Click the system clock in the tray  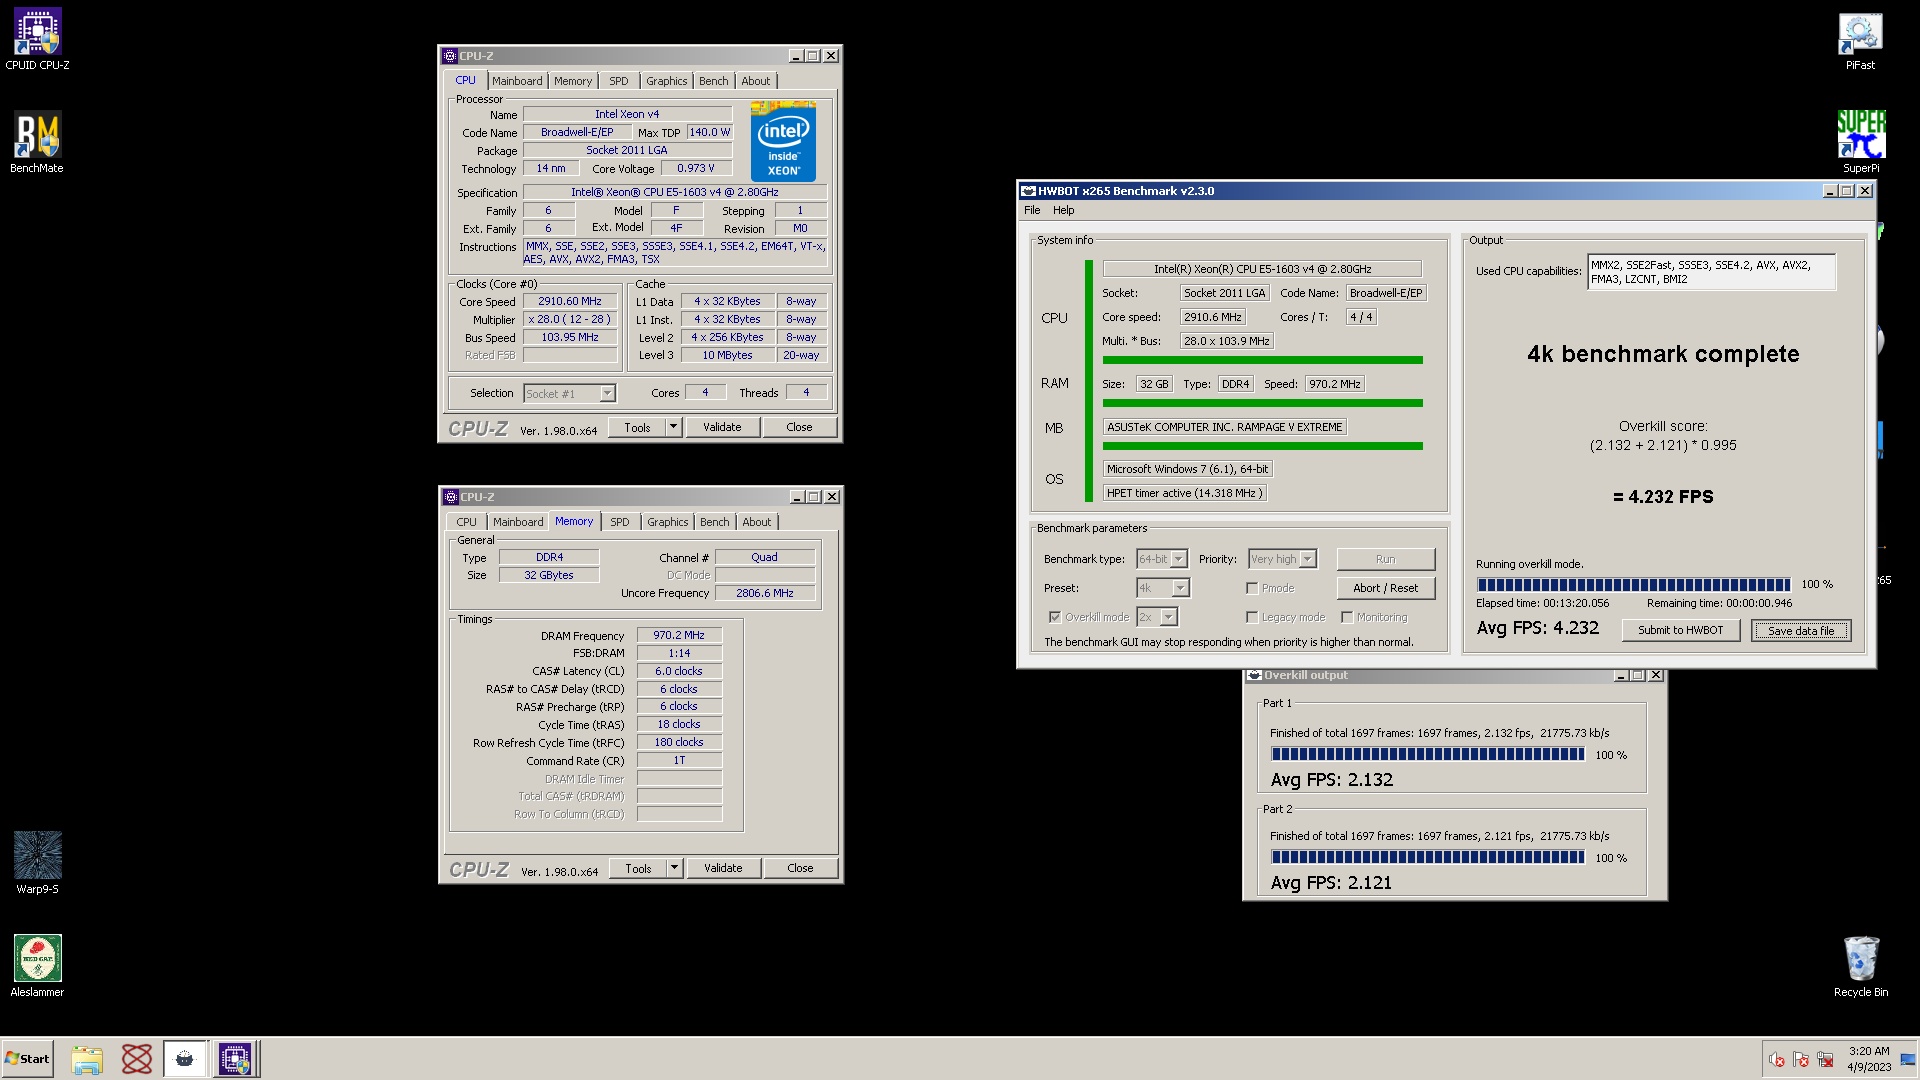(x=1869, y=1059)
